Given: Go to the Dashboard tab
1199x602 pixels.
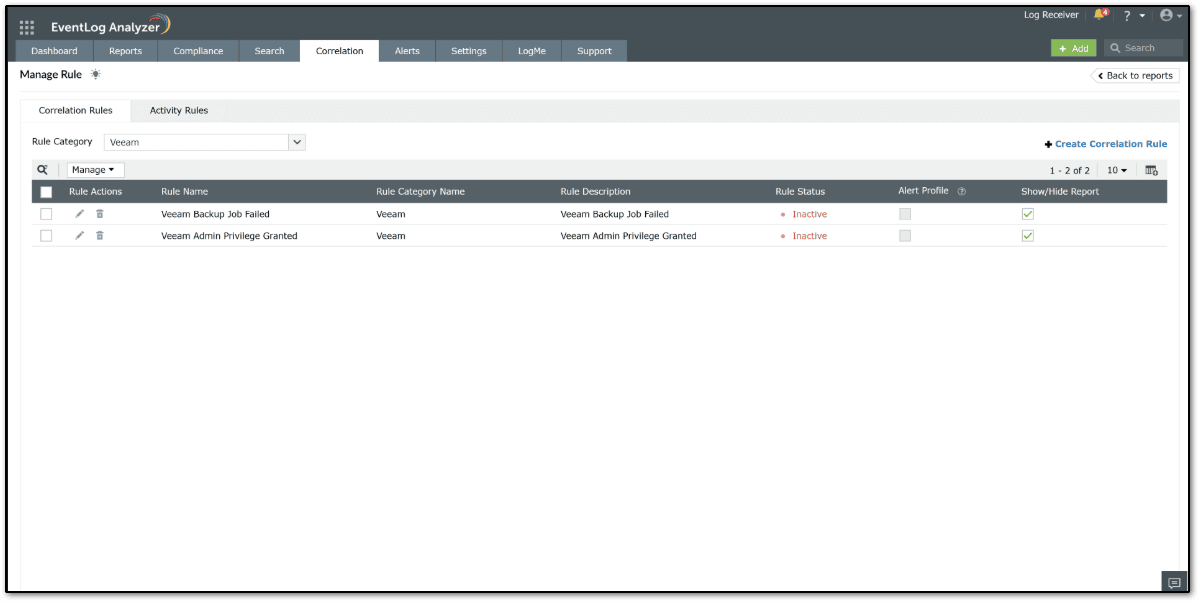Looking at the screenshot, I should point(54,51).
